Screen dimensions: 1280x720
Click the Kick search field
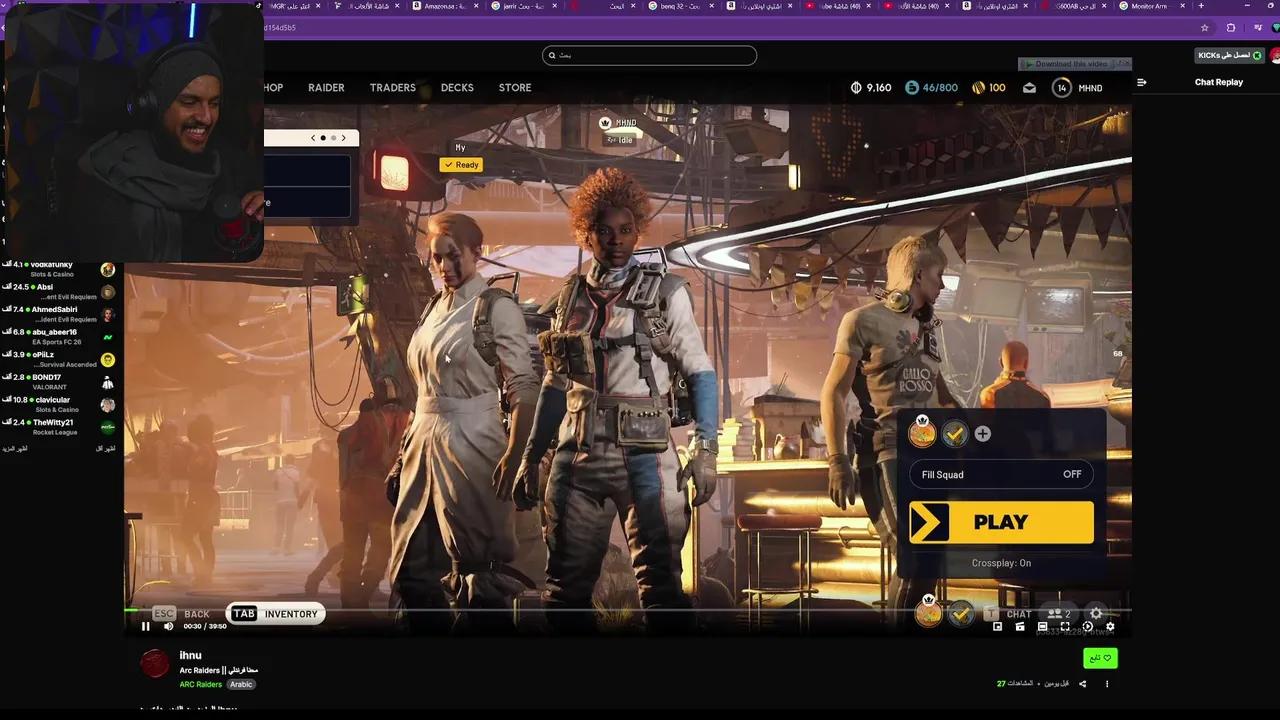click(x=649, y=55)
